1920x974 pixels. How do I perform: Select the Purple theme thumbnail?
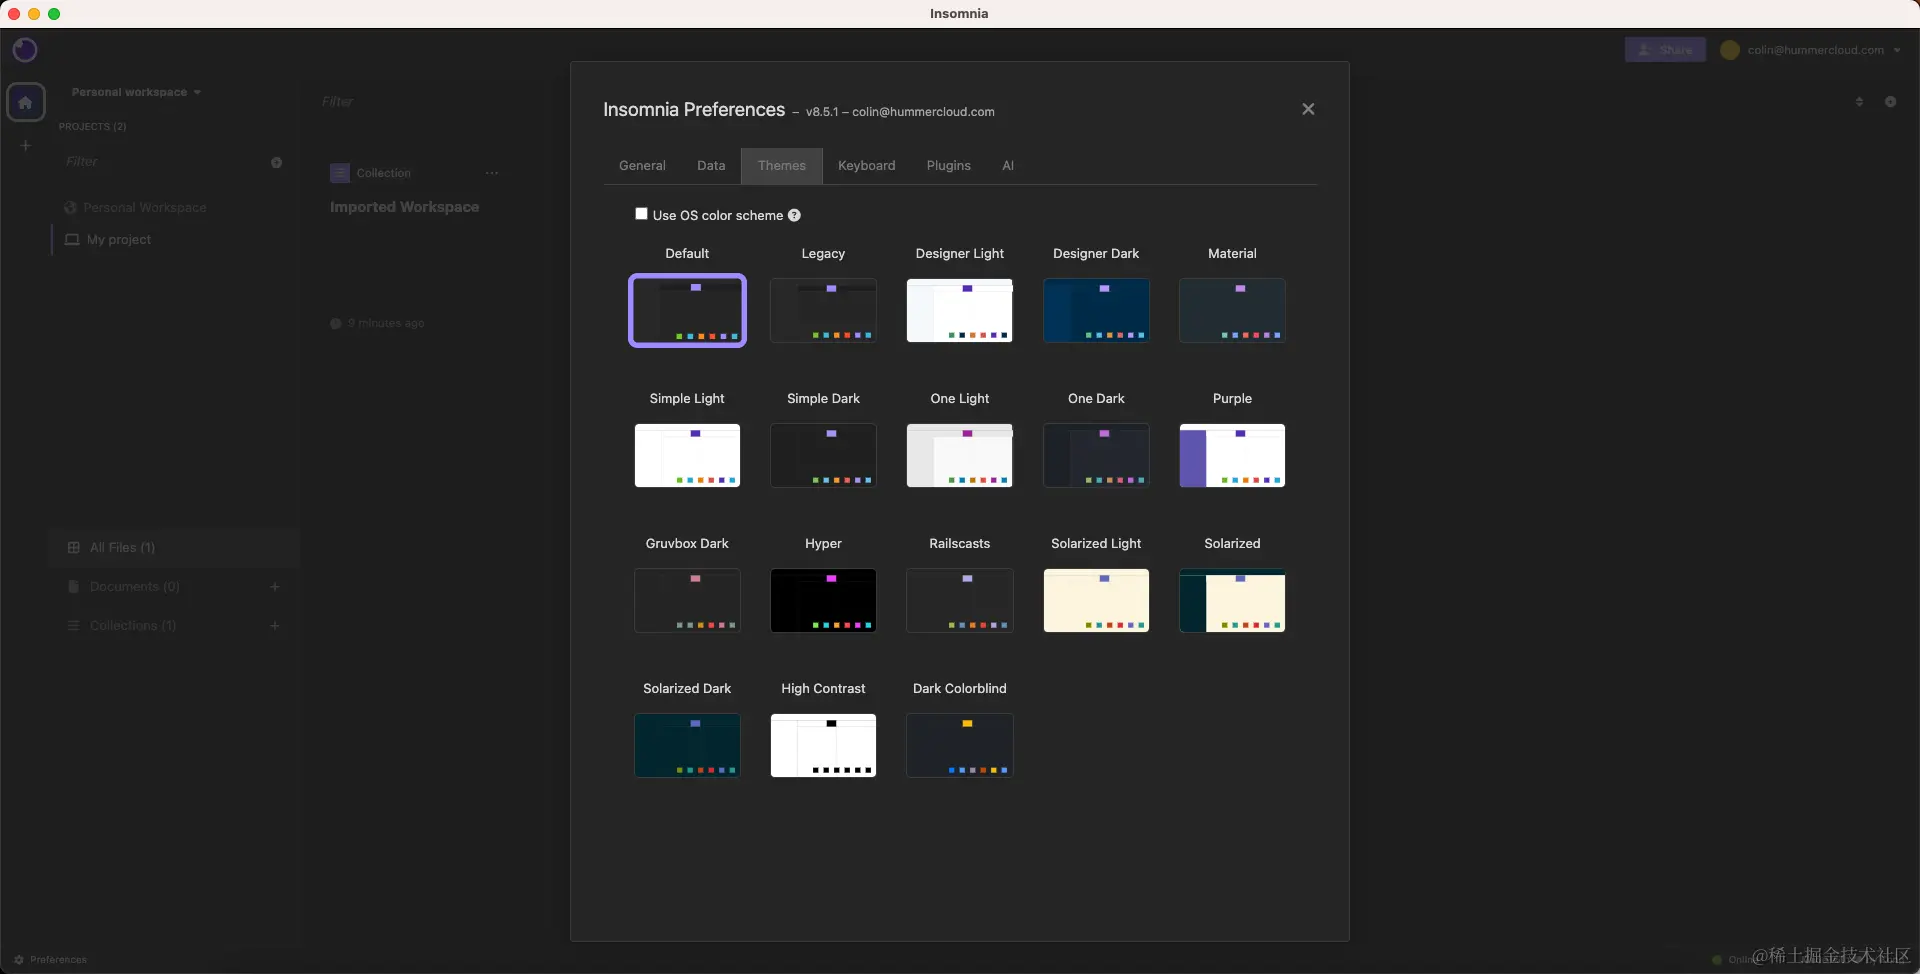coord(1232,455)
